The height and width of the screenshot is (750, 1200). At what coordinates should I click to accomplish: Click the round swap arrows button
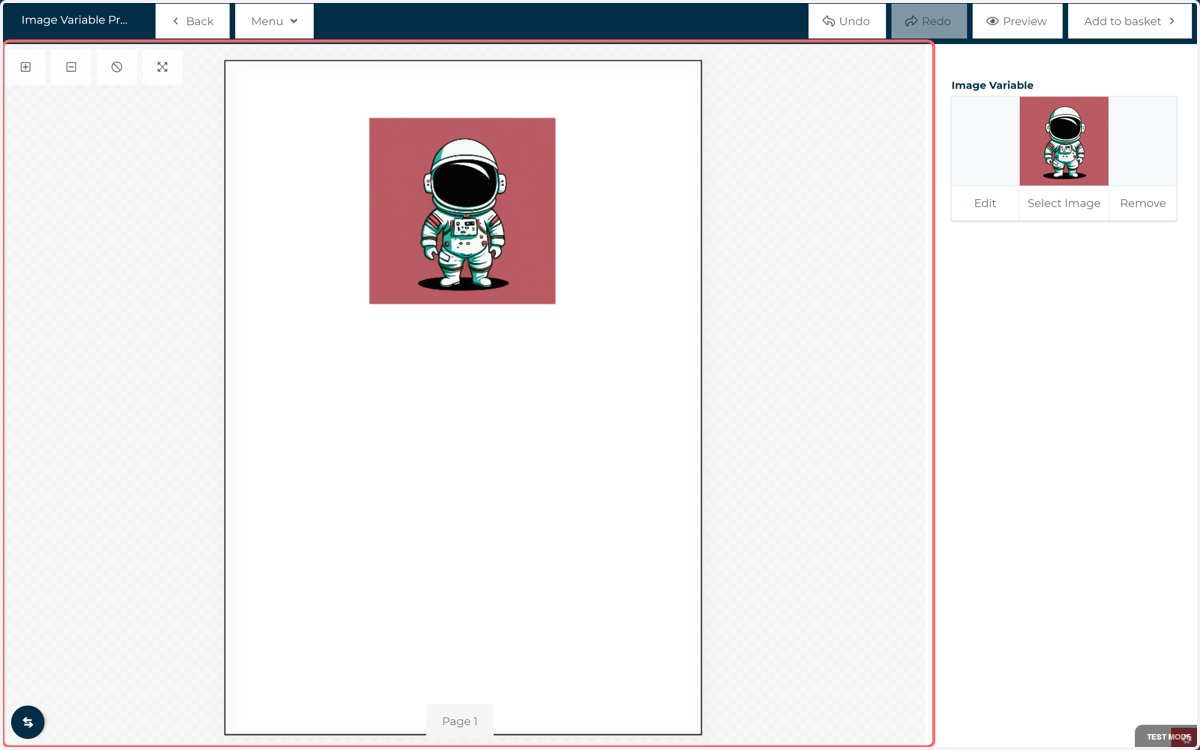click(28, 722)
